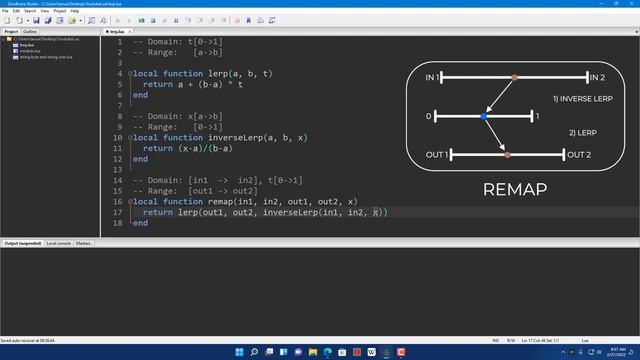Fold the lerp function at line 4

[130, 74]
